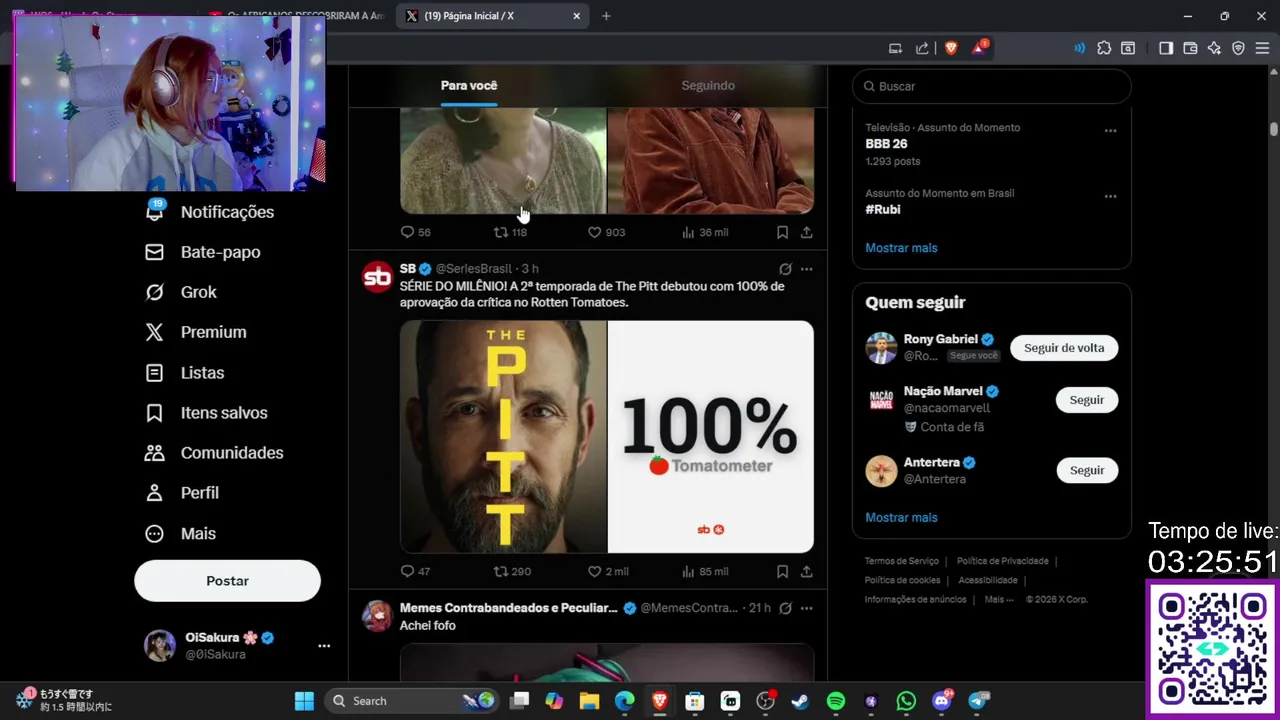Open more options on Memes Contrabandeados post

pyautogui.click(x=806, y=608)
